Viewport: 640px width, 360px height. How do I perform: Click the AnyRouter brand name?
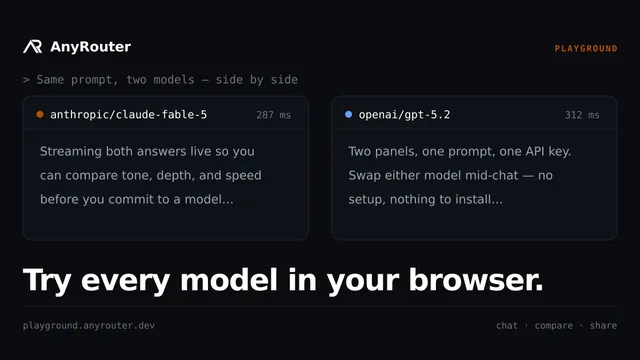click(x=91, y=47)
